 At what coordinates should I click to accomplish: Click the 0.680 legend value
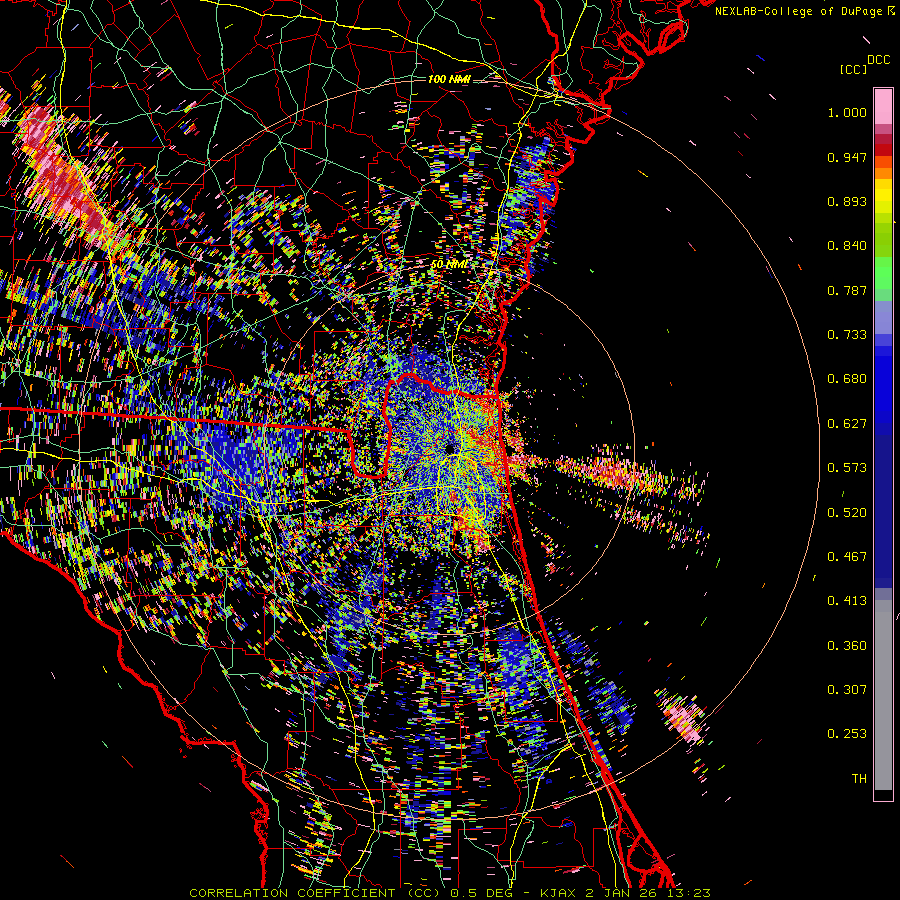click(847, 379)
